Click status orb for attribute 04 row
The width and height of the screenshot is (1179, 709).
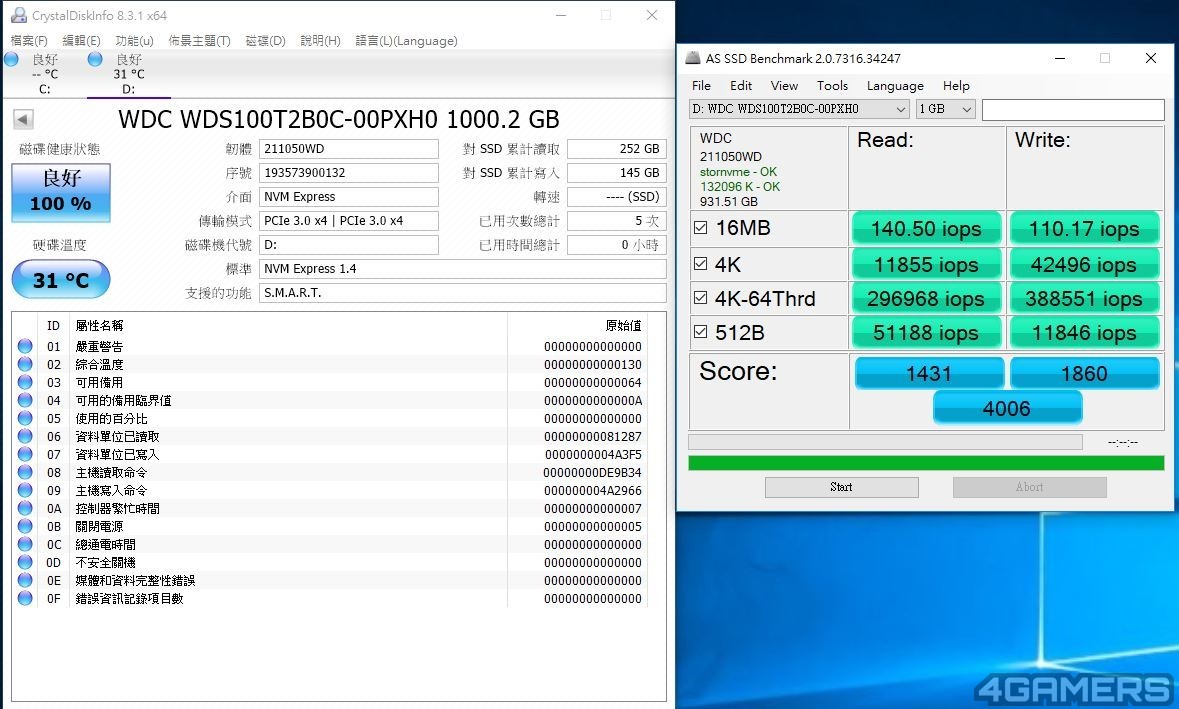click(26, 401)
